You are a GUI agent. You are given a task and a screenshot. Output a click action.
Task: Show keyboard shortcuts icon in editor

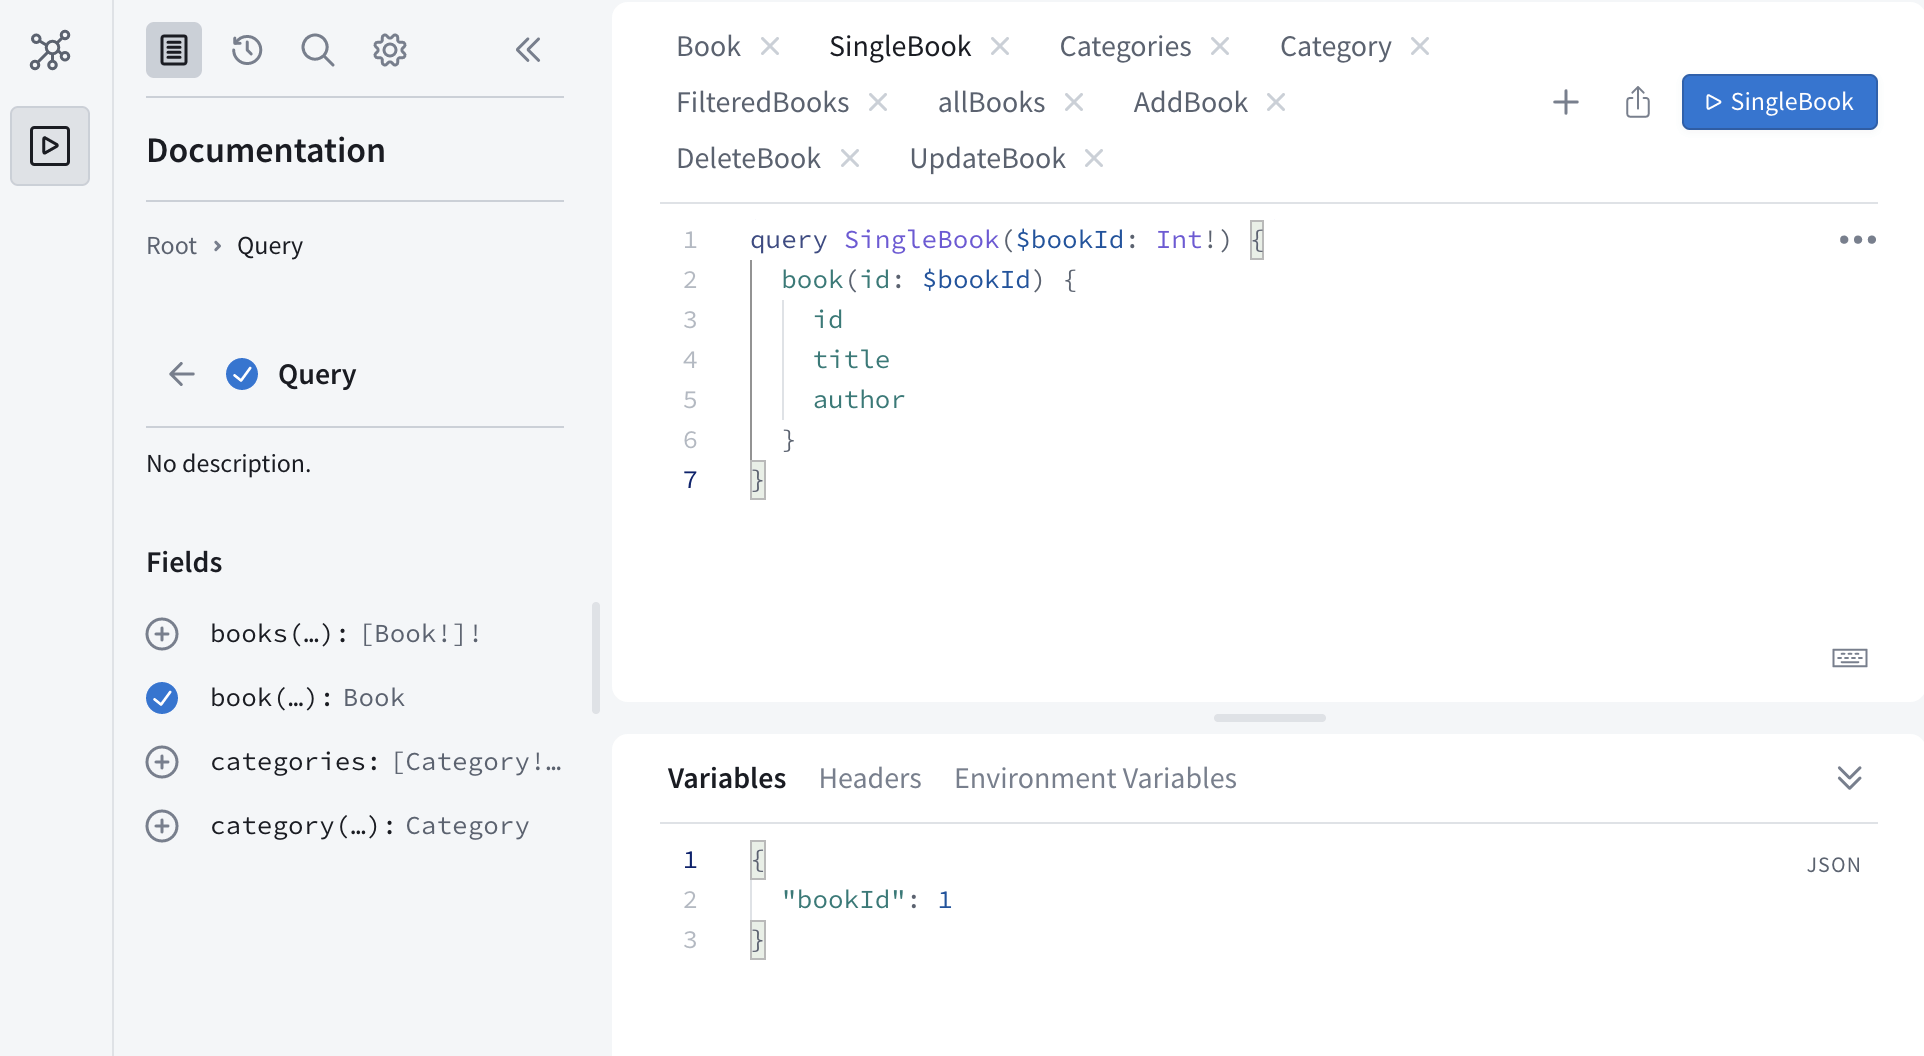pyautogui.click(x=1850, y=658)
